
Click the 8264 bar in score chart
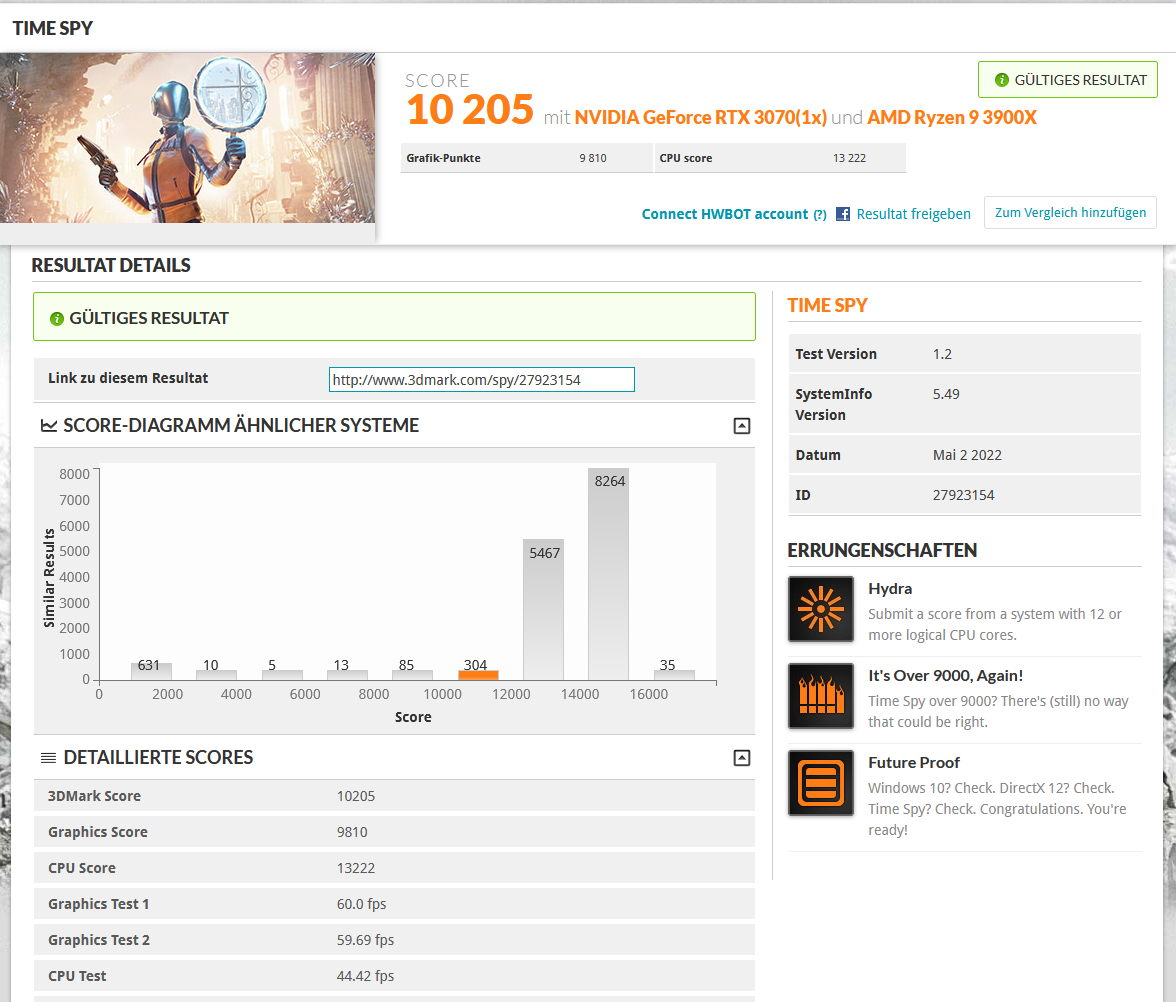coord(608,574)
